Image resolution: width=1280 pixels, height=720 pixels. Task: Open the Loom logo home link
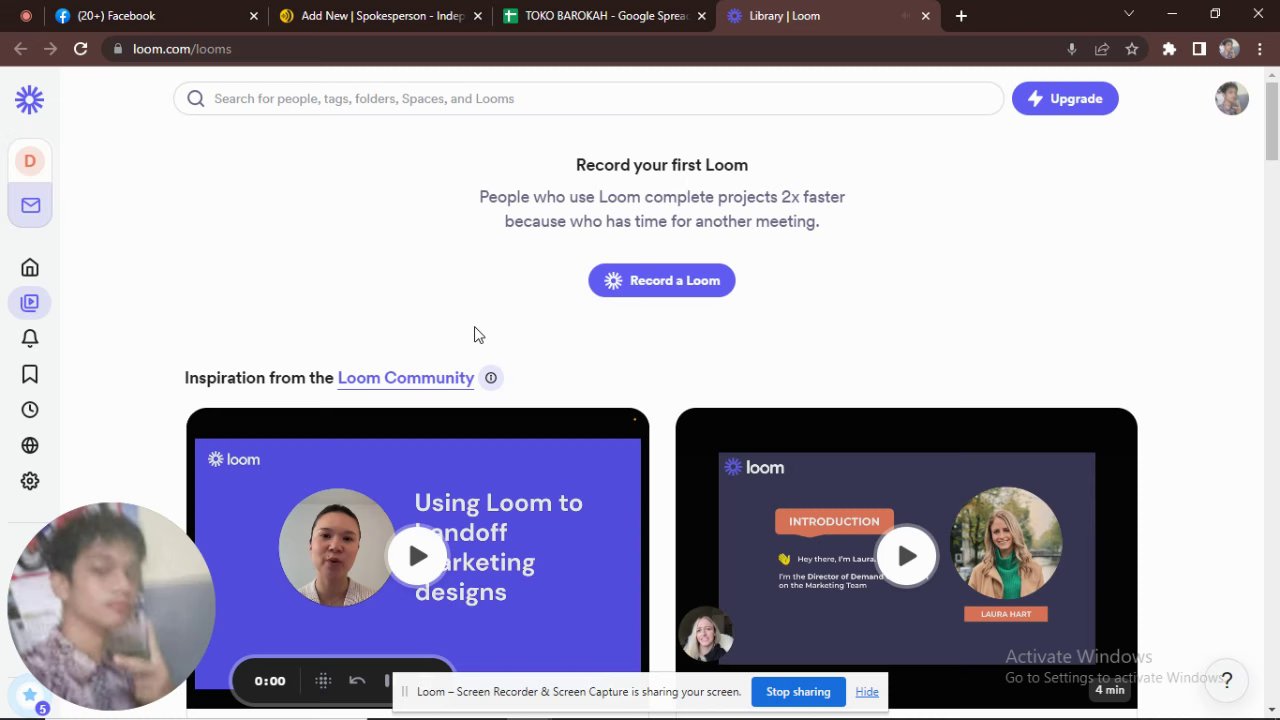(x=29, y=99)
